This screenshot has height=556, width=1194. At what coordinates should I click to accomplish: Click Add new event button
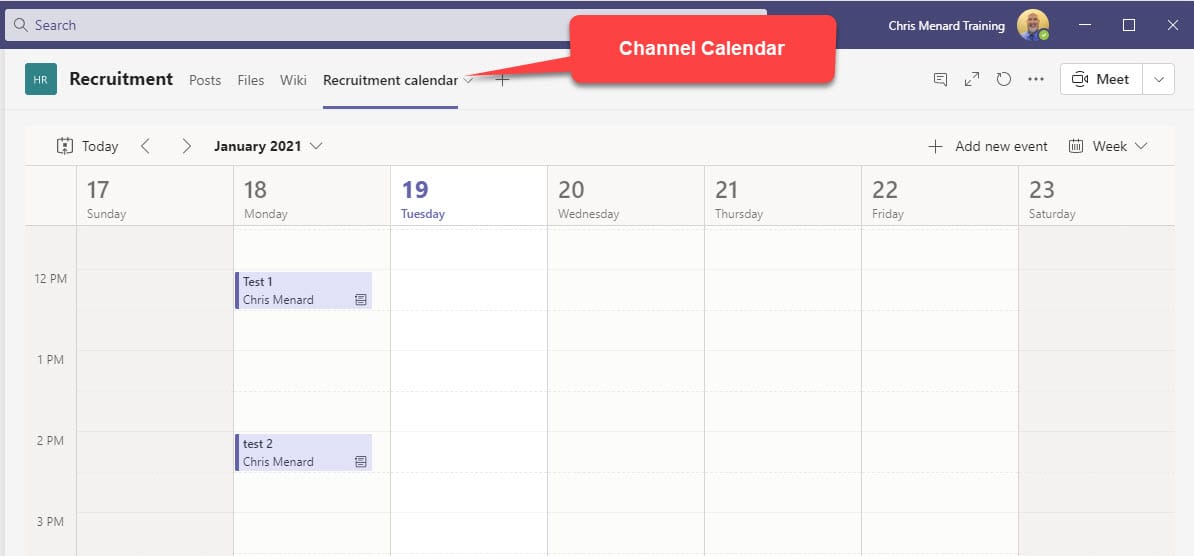tap(988, 146)
